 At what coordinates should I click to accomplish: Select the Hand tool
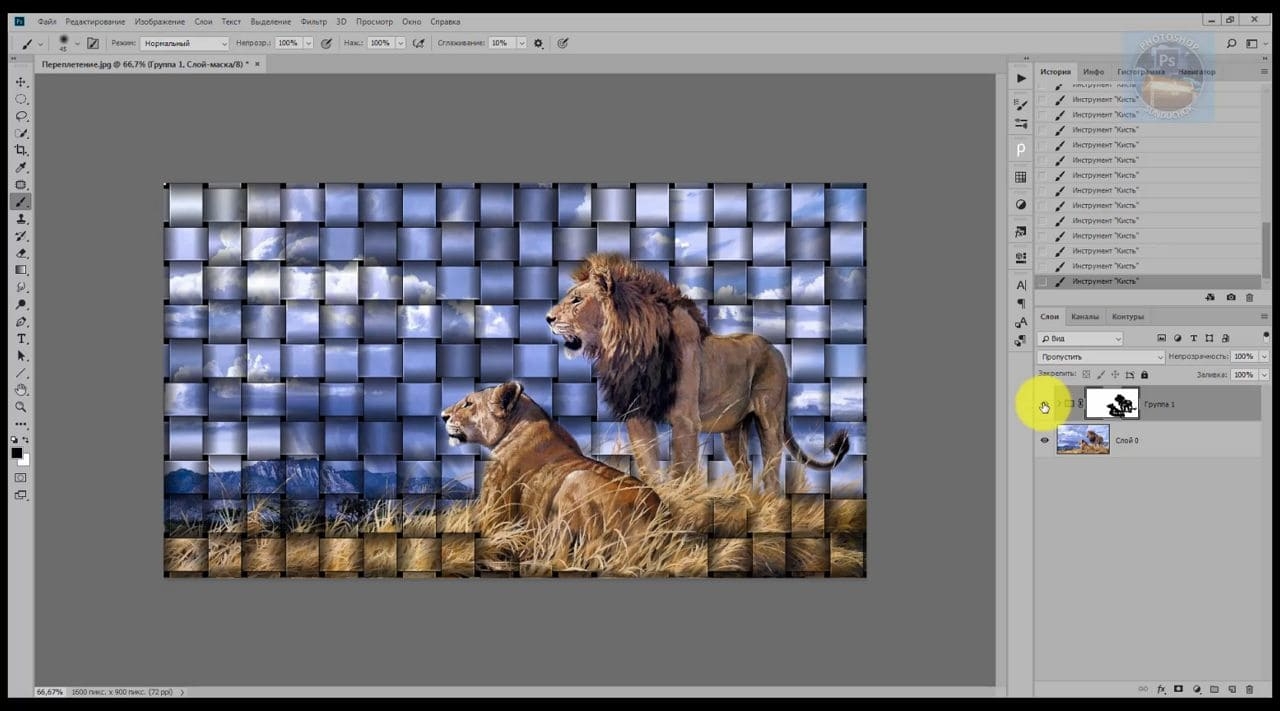(x=21, y=390)
